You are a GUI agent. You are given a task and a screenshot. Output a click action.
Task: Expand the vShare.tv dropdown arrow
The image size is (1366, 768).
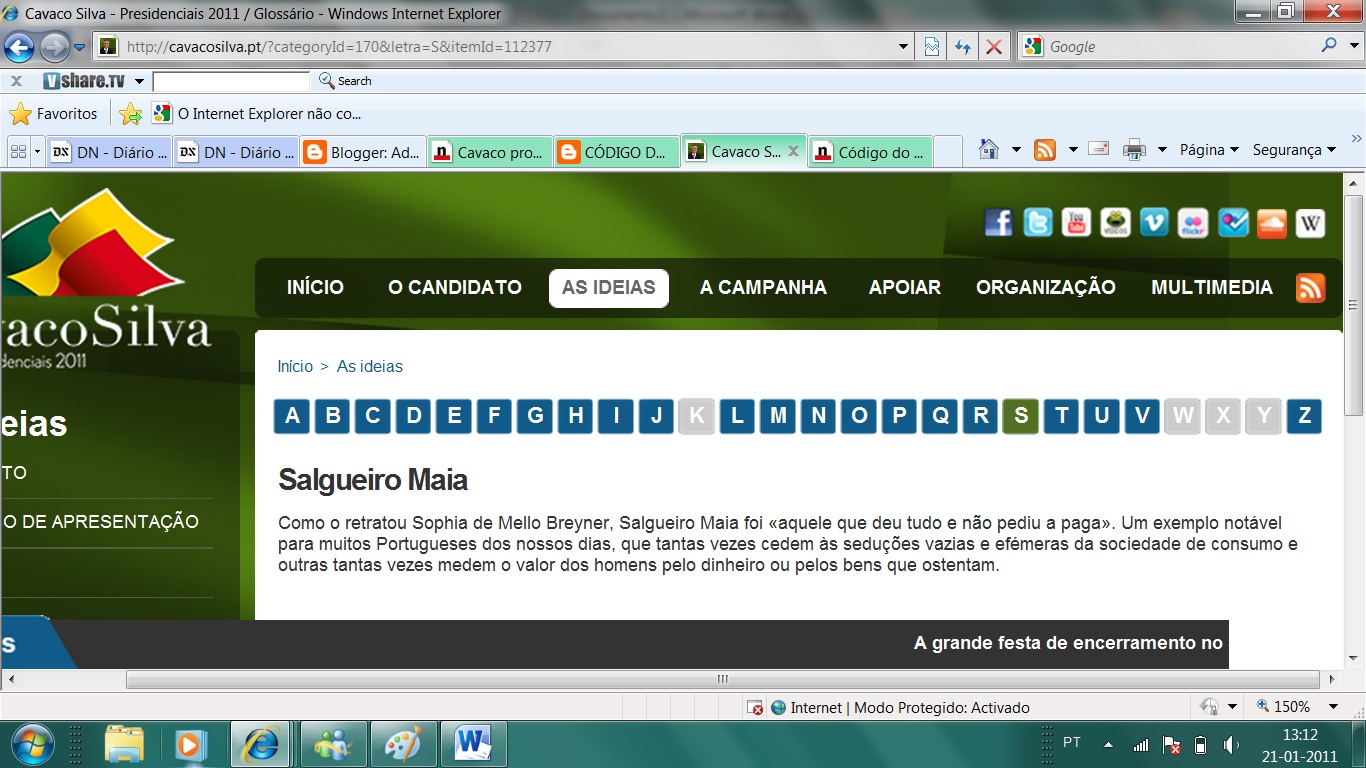tap(139, 81)
